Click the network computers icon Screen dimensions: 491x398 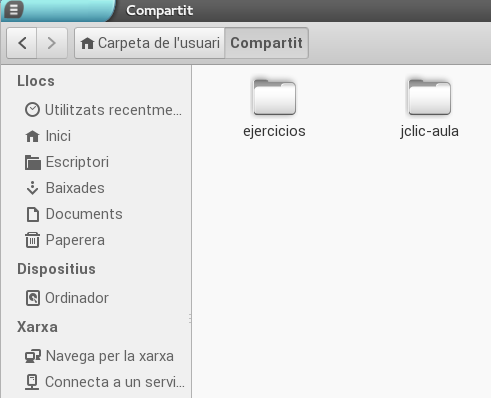click(33, 356)
